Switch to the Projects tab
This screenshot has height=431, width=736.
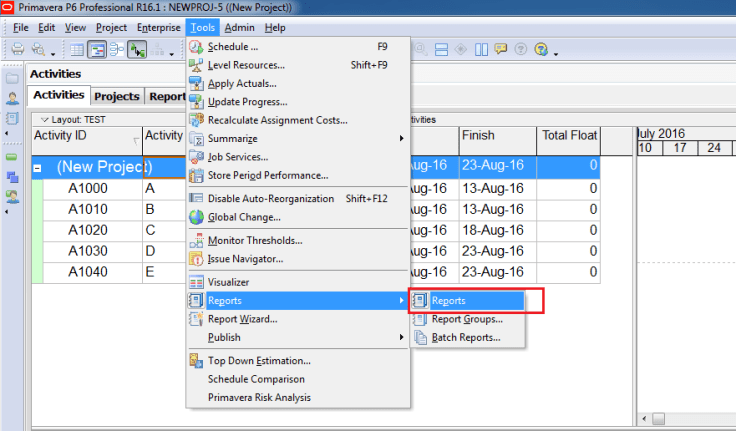coord(117,96)
